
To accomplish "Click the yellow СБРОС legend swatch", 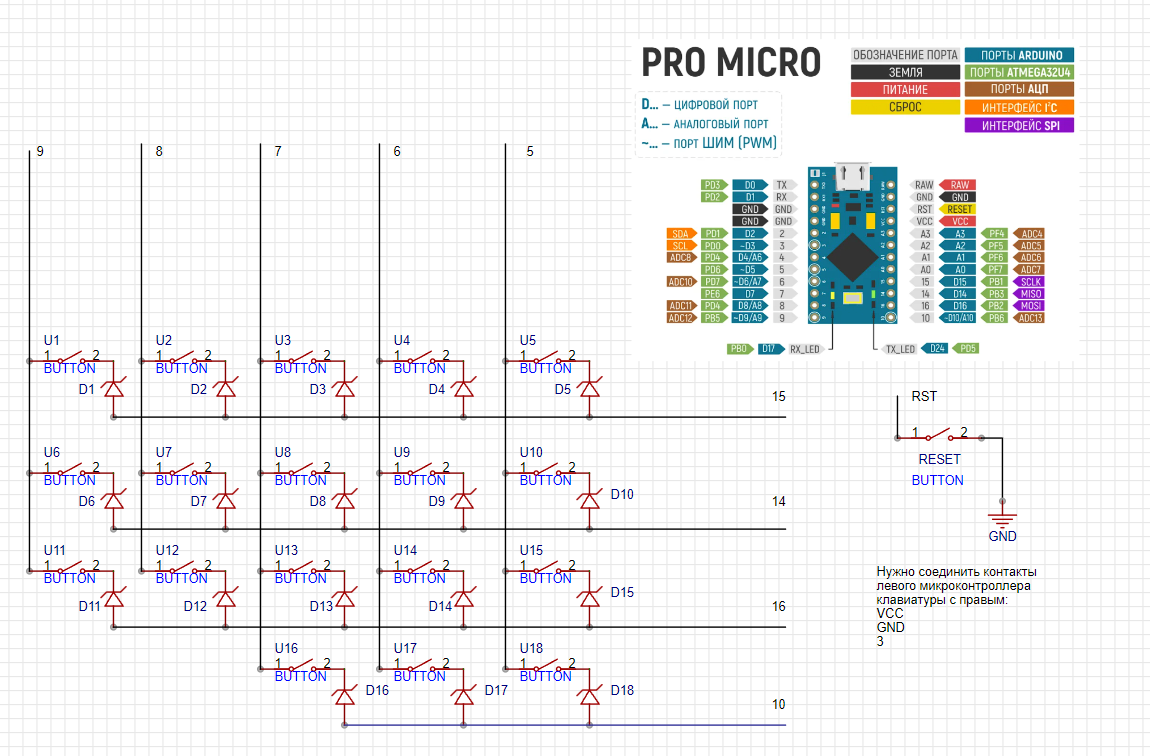I will tap(905, 107).
